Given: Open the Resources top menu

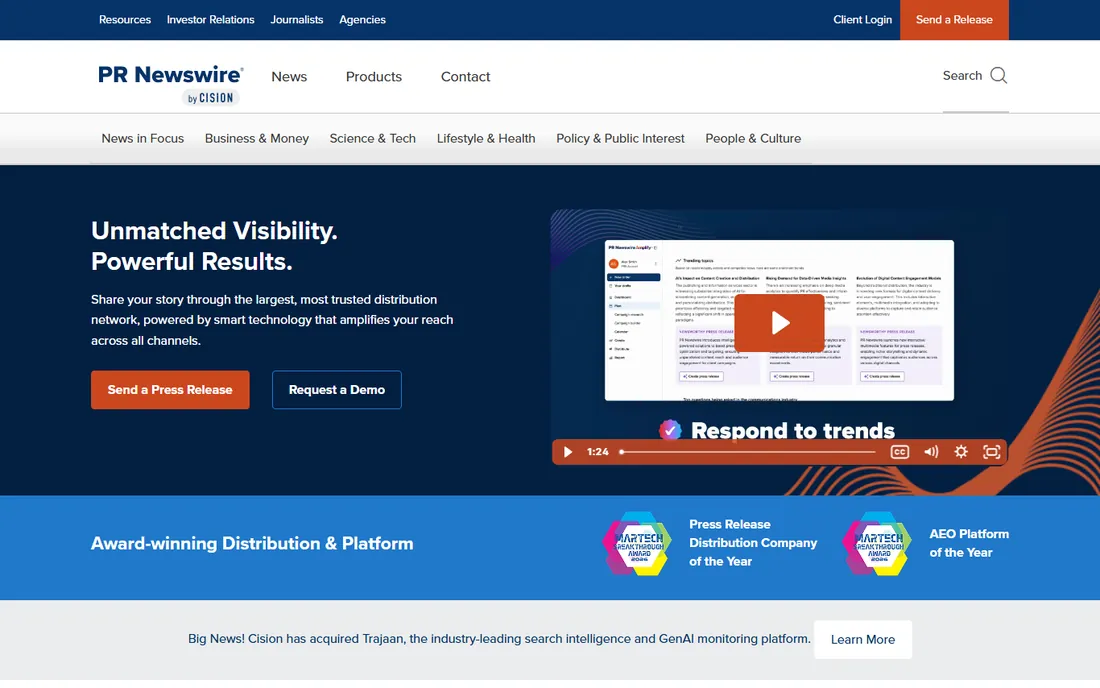Looking at the screenshot, I should click(x=125, y=20).
